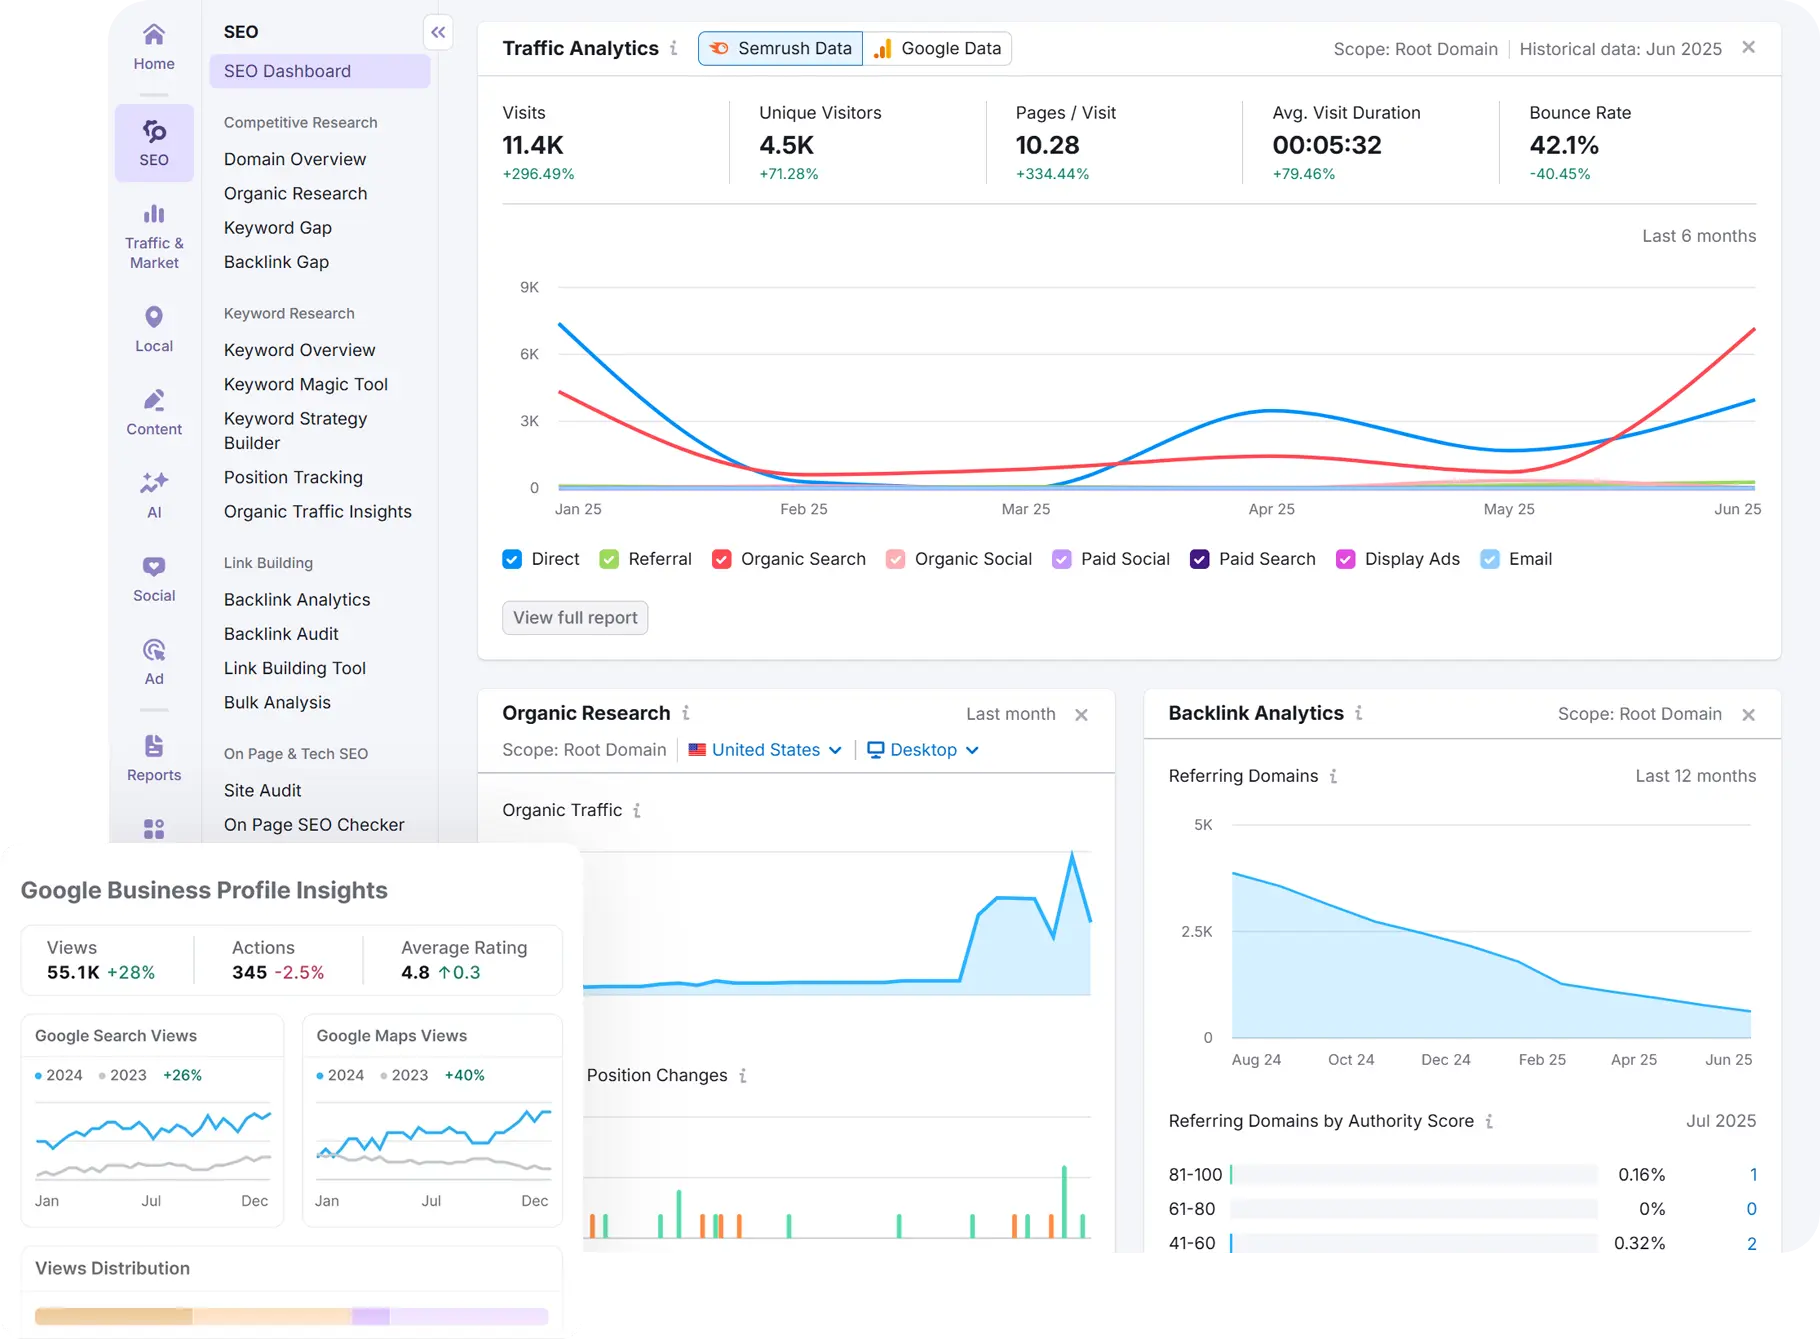Click the Views Distribution color bar

click(x=292, y=1316)
